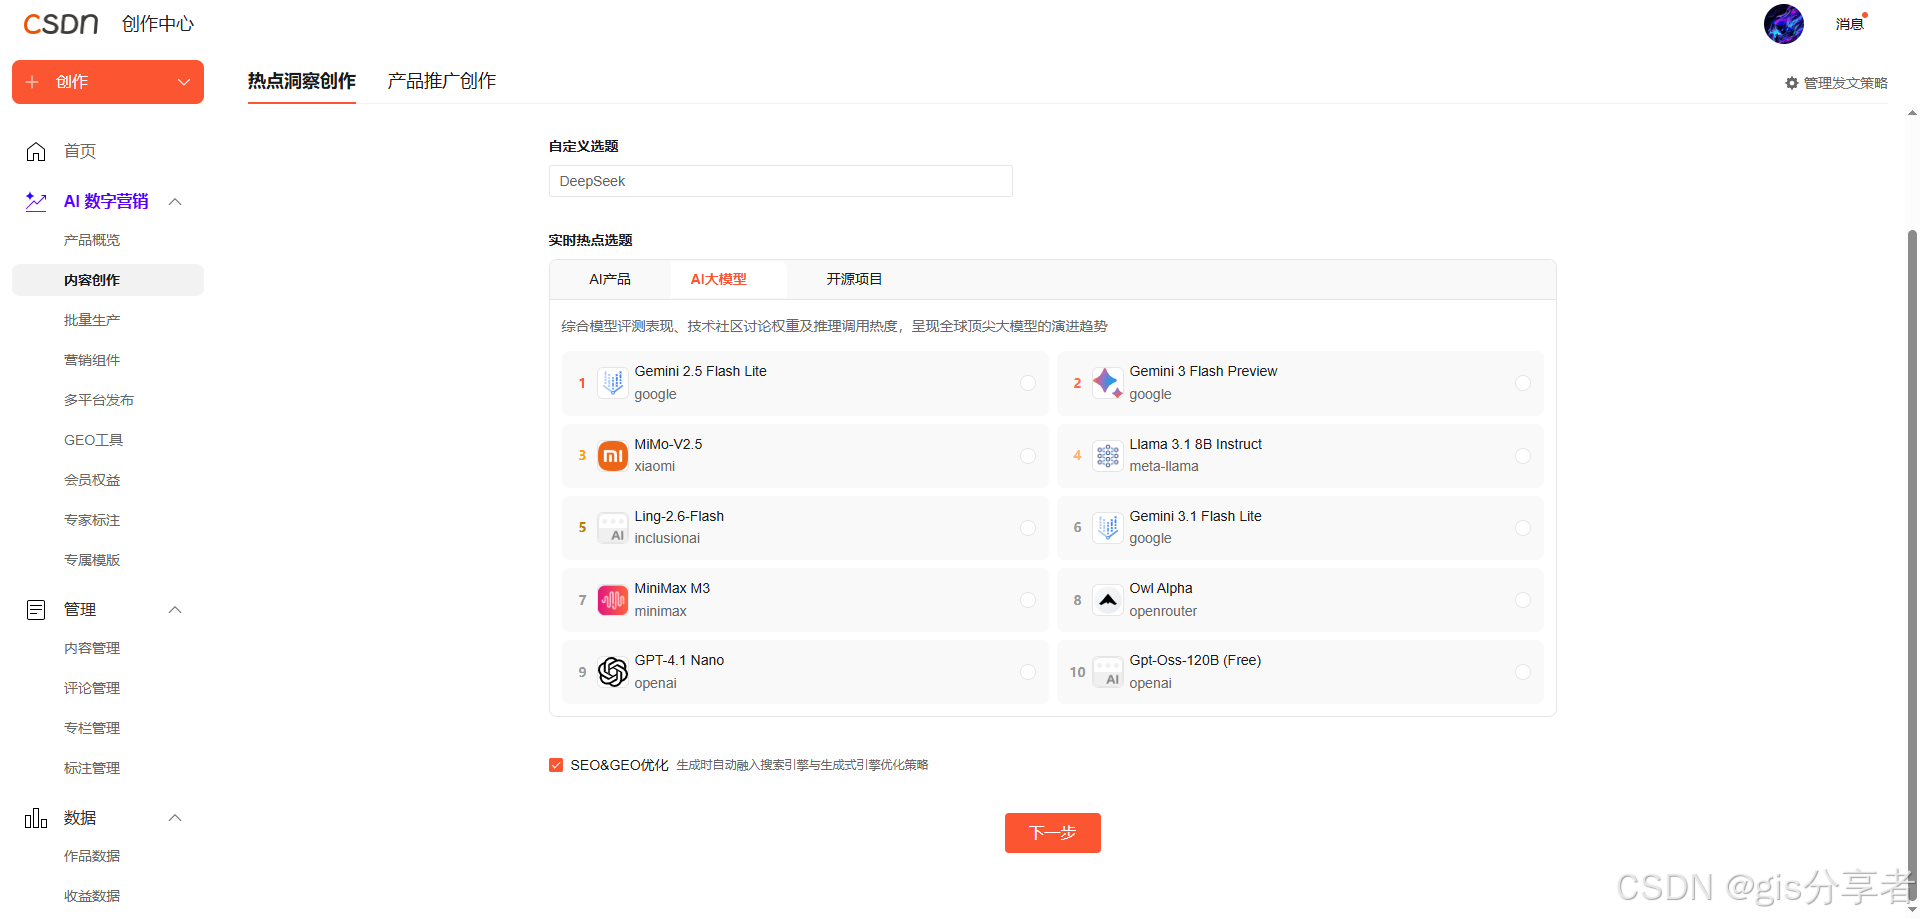The image size is (1920, 919).
Task: Click the AI 数字营销 chart icon
Action: [x=36, y=201]
